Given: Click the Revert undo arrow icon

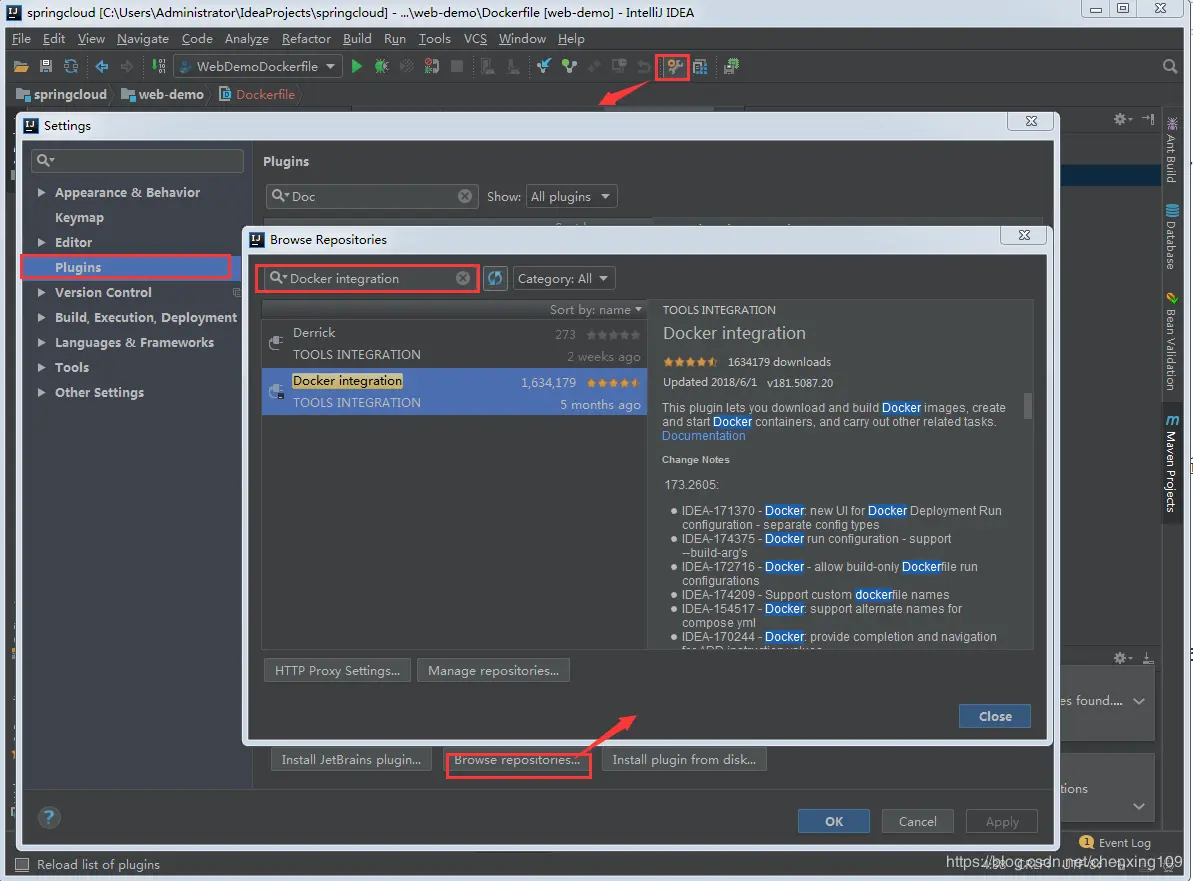Looking at the screenshot, I should [x=644, y=67].
